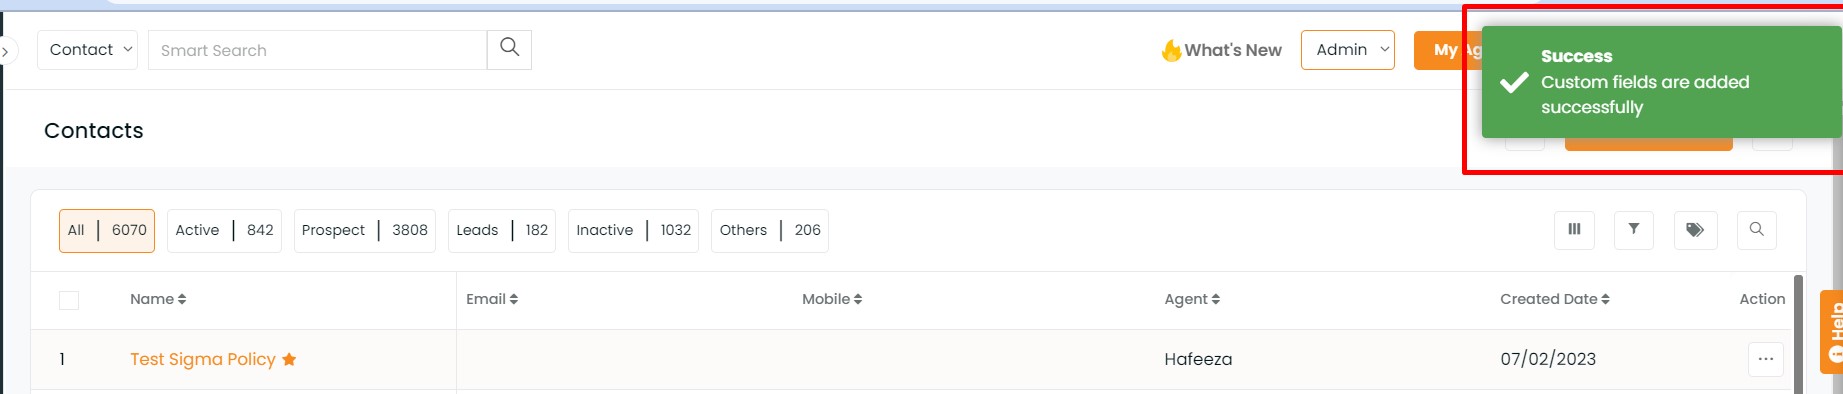Expand the left sidebar chevron
Image resolution: width=1843 pixels, height=394 pixels.
[7, 50]
